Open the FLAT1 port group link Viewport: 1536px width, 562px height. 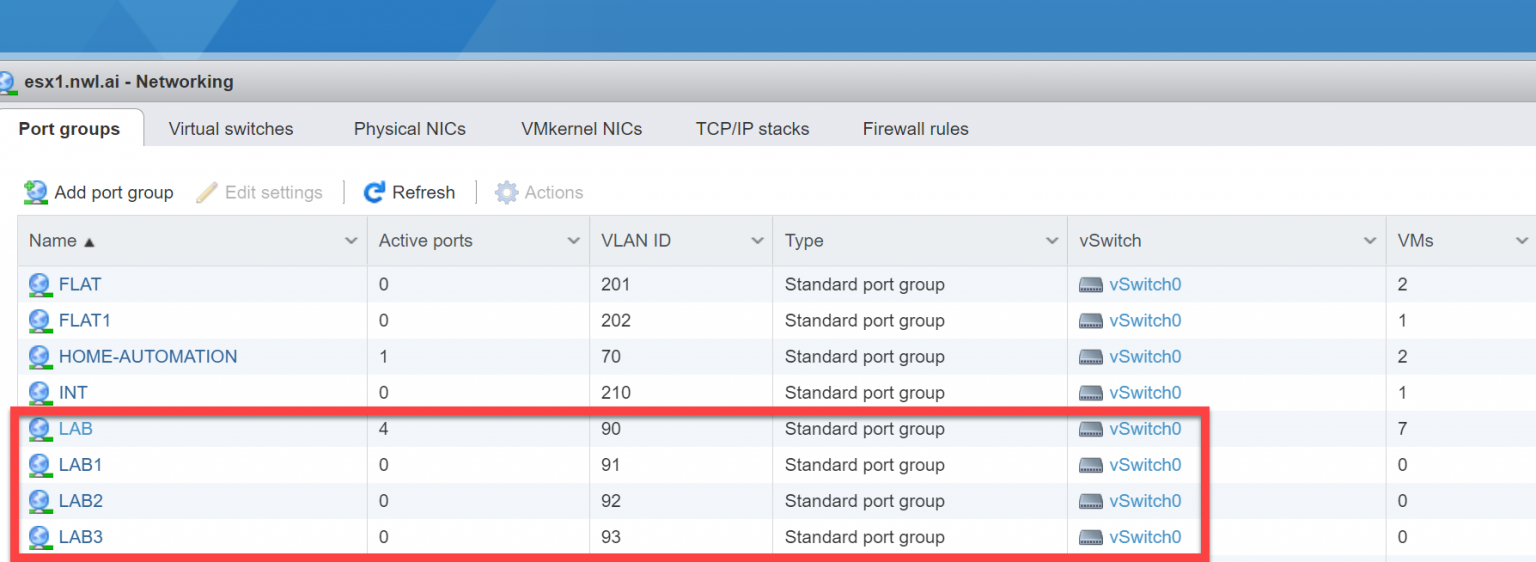click(85, 321)
